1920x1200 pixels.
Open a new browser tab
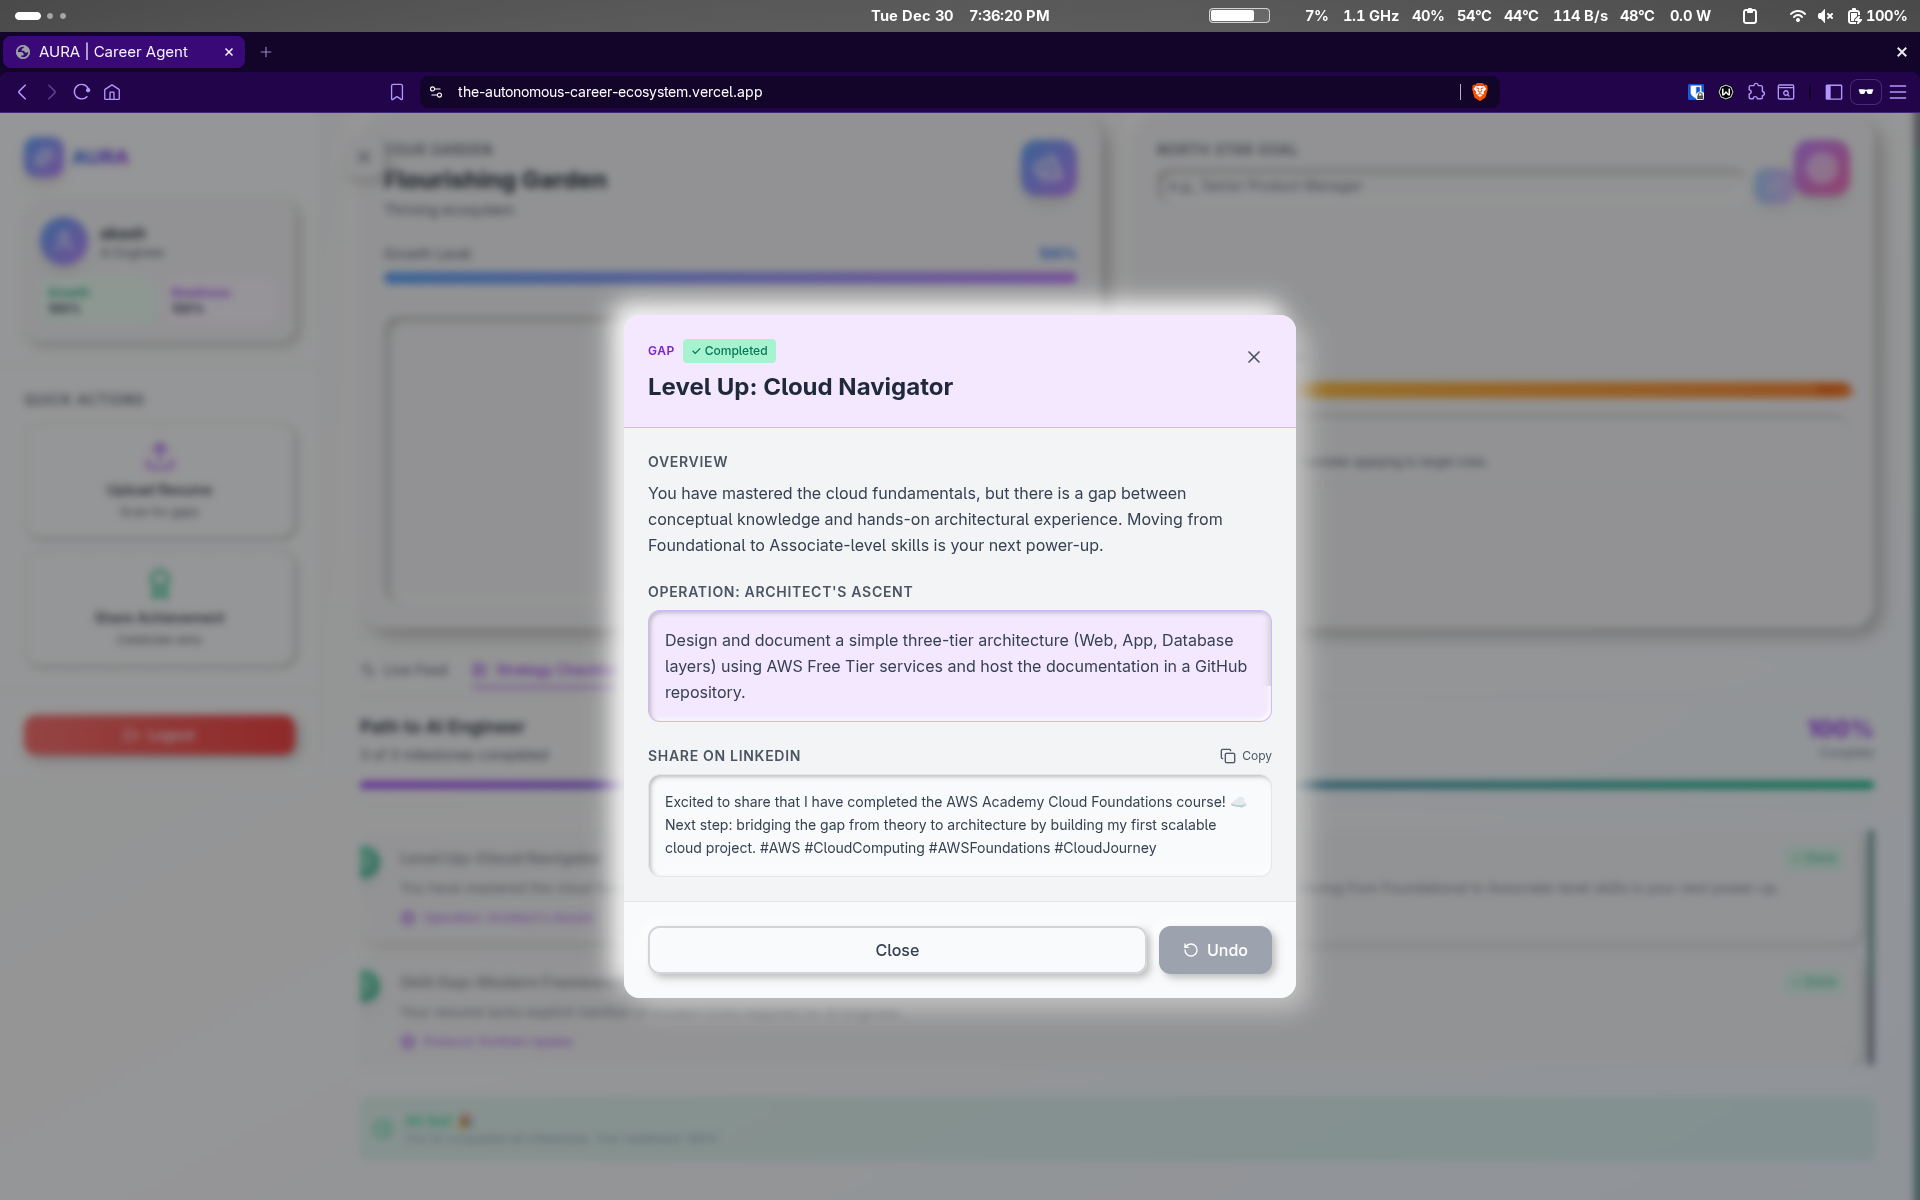[266, 52]
